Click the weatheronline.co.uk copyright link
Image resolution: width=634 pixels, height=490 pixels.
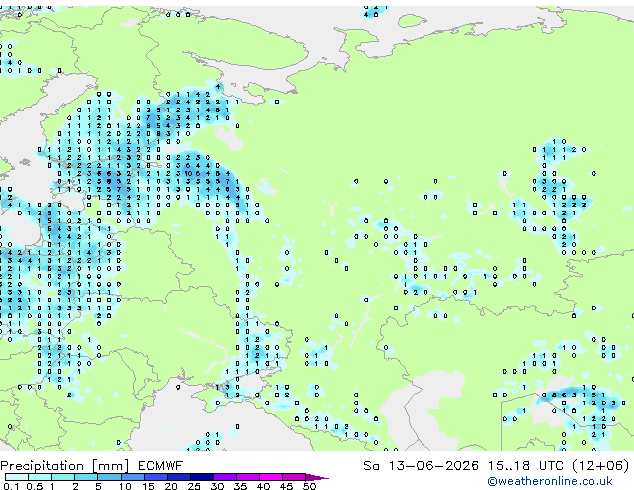pos(549,481)
